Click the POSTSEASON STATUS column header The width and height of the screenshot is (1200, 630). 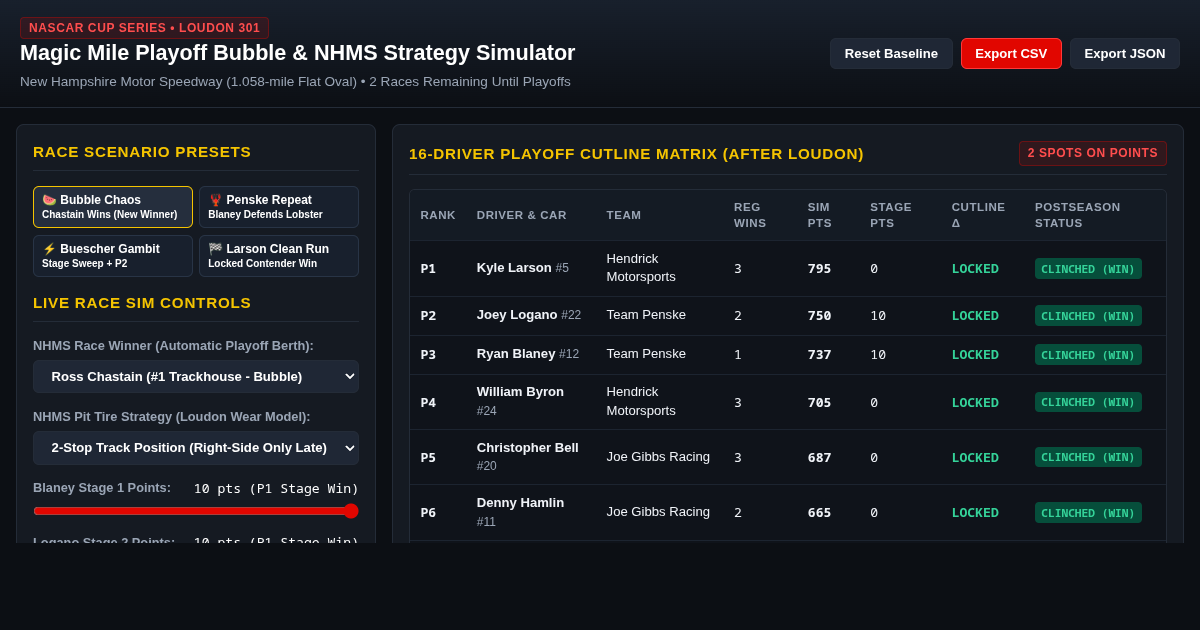coord(1078,215)
